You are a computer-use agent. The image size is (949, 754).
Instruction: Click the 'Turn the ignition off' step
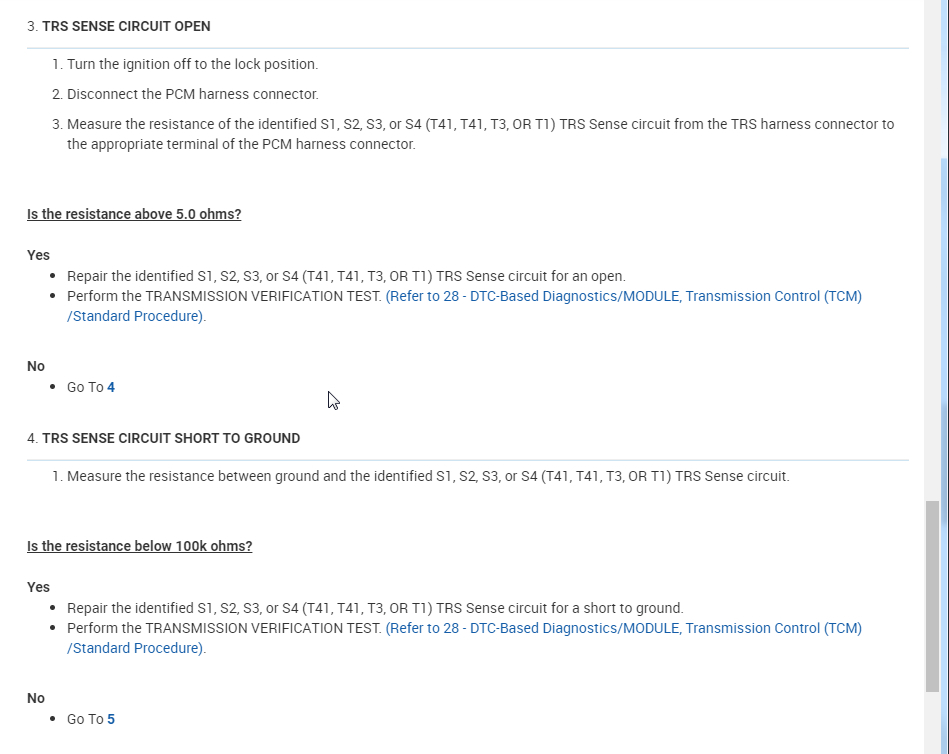tap(192, 64)
